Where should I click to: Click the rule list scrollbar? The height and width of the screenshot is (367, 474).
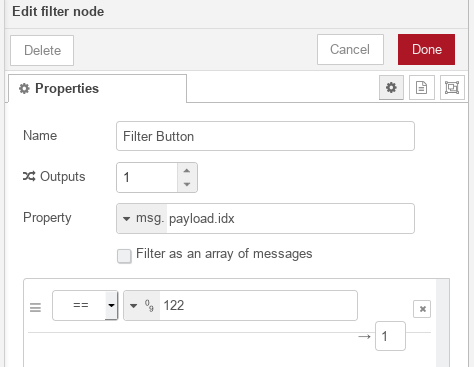click(443, 323)
